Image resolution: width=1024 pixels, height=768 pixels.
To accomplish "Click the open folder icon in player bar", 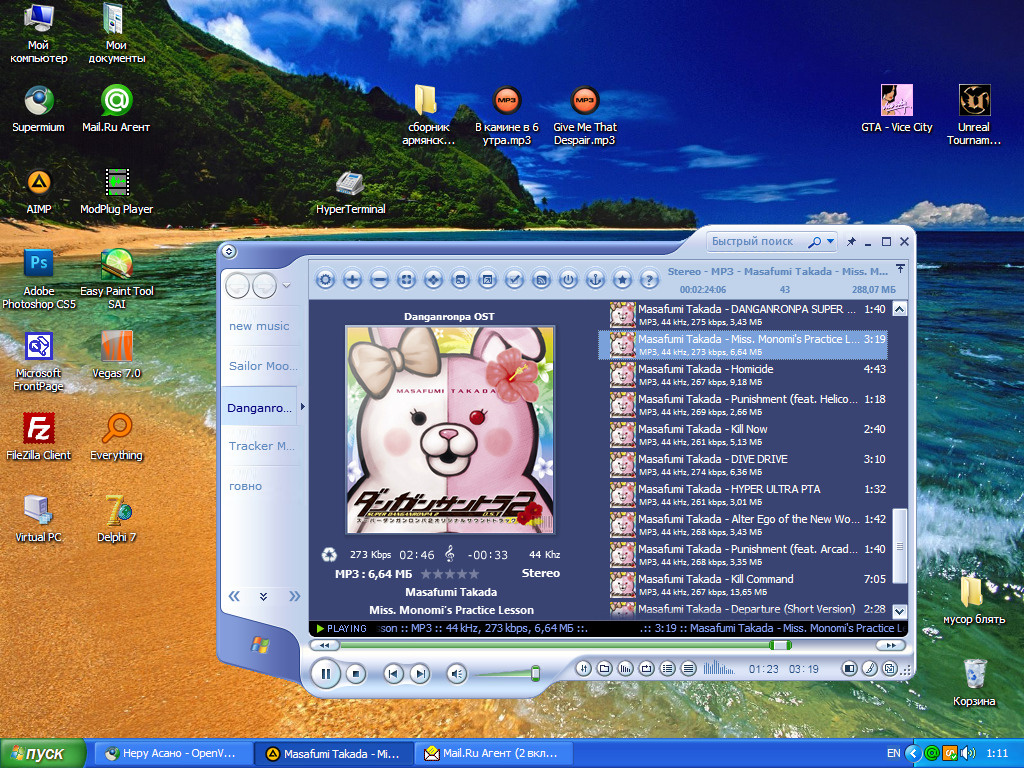I will coord(605,668).
